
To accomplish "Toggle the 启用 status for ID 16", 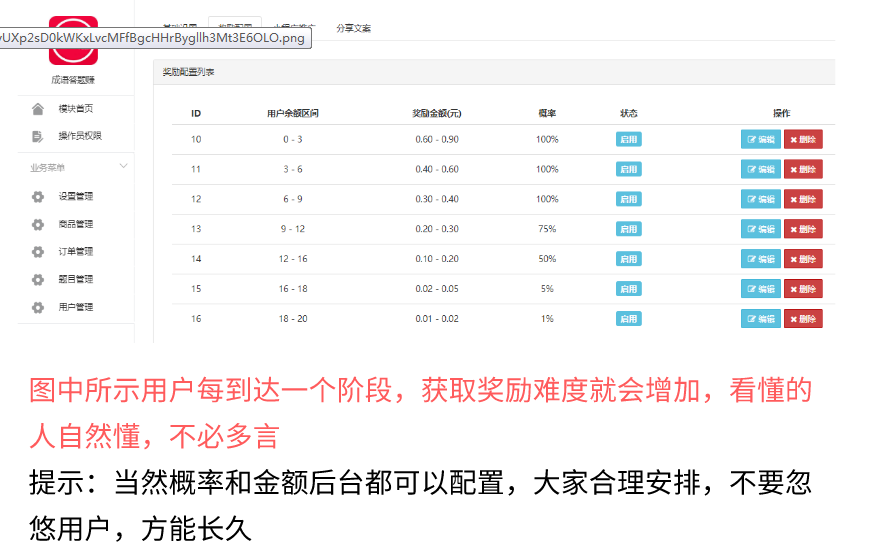I will 628,319.
